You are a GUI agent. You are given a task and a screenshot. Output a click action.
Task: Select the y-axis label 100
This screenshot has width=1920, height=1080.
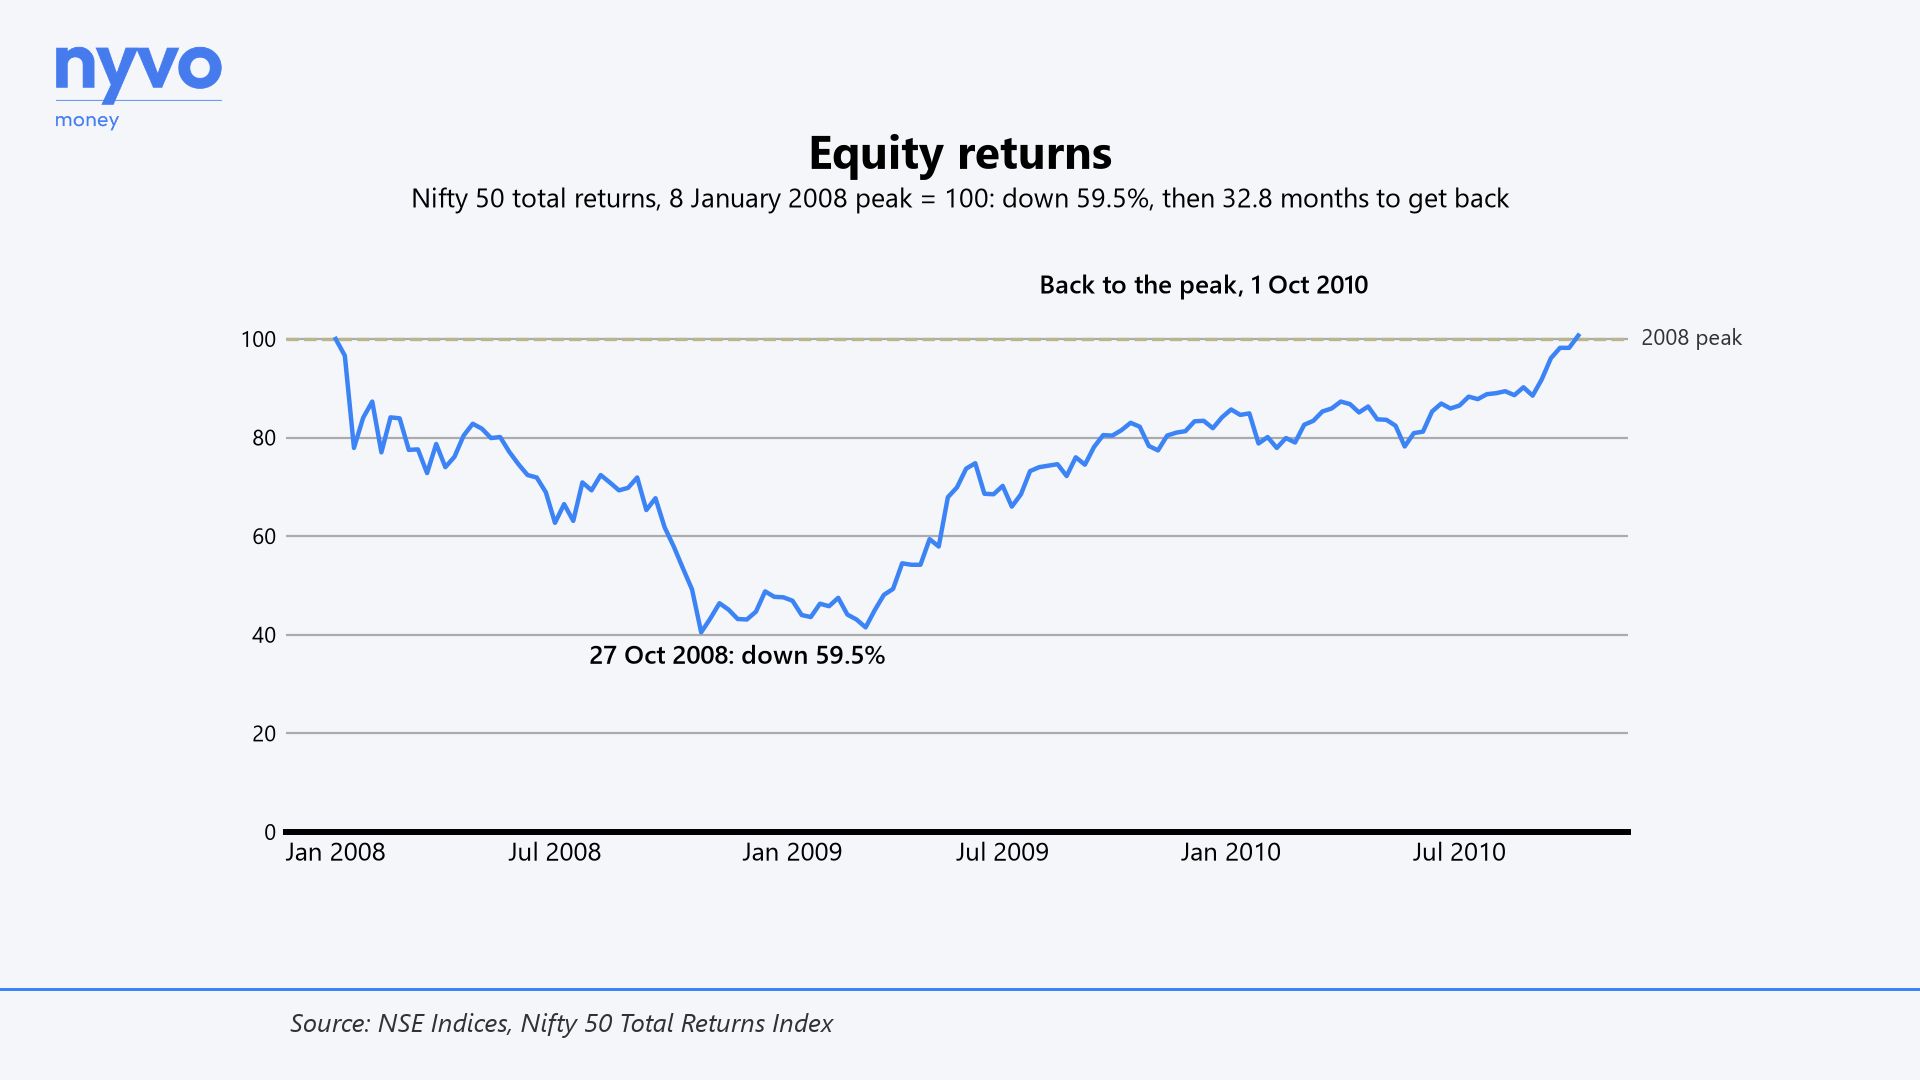(x=258, y=339)
